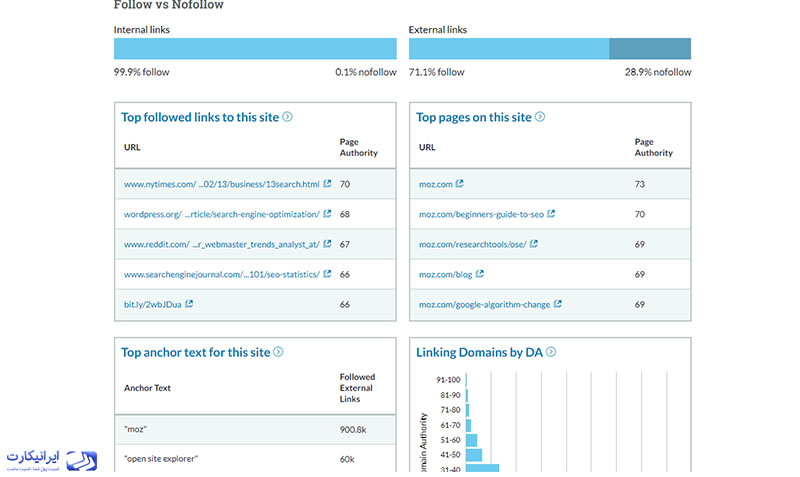This screenshot has height=477, width=800.
Task: Click the 900.8k followed external links value
Action: [353, 430]
